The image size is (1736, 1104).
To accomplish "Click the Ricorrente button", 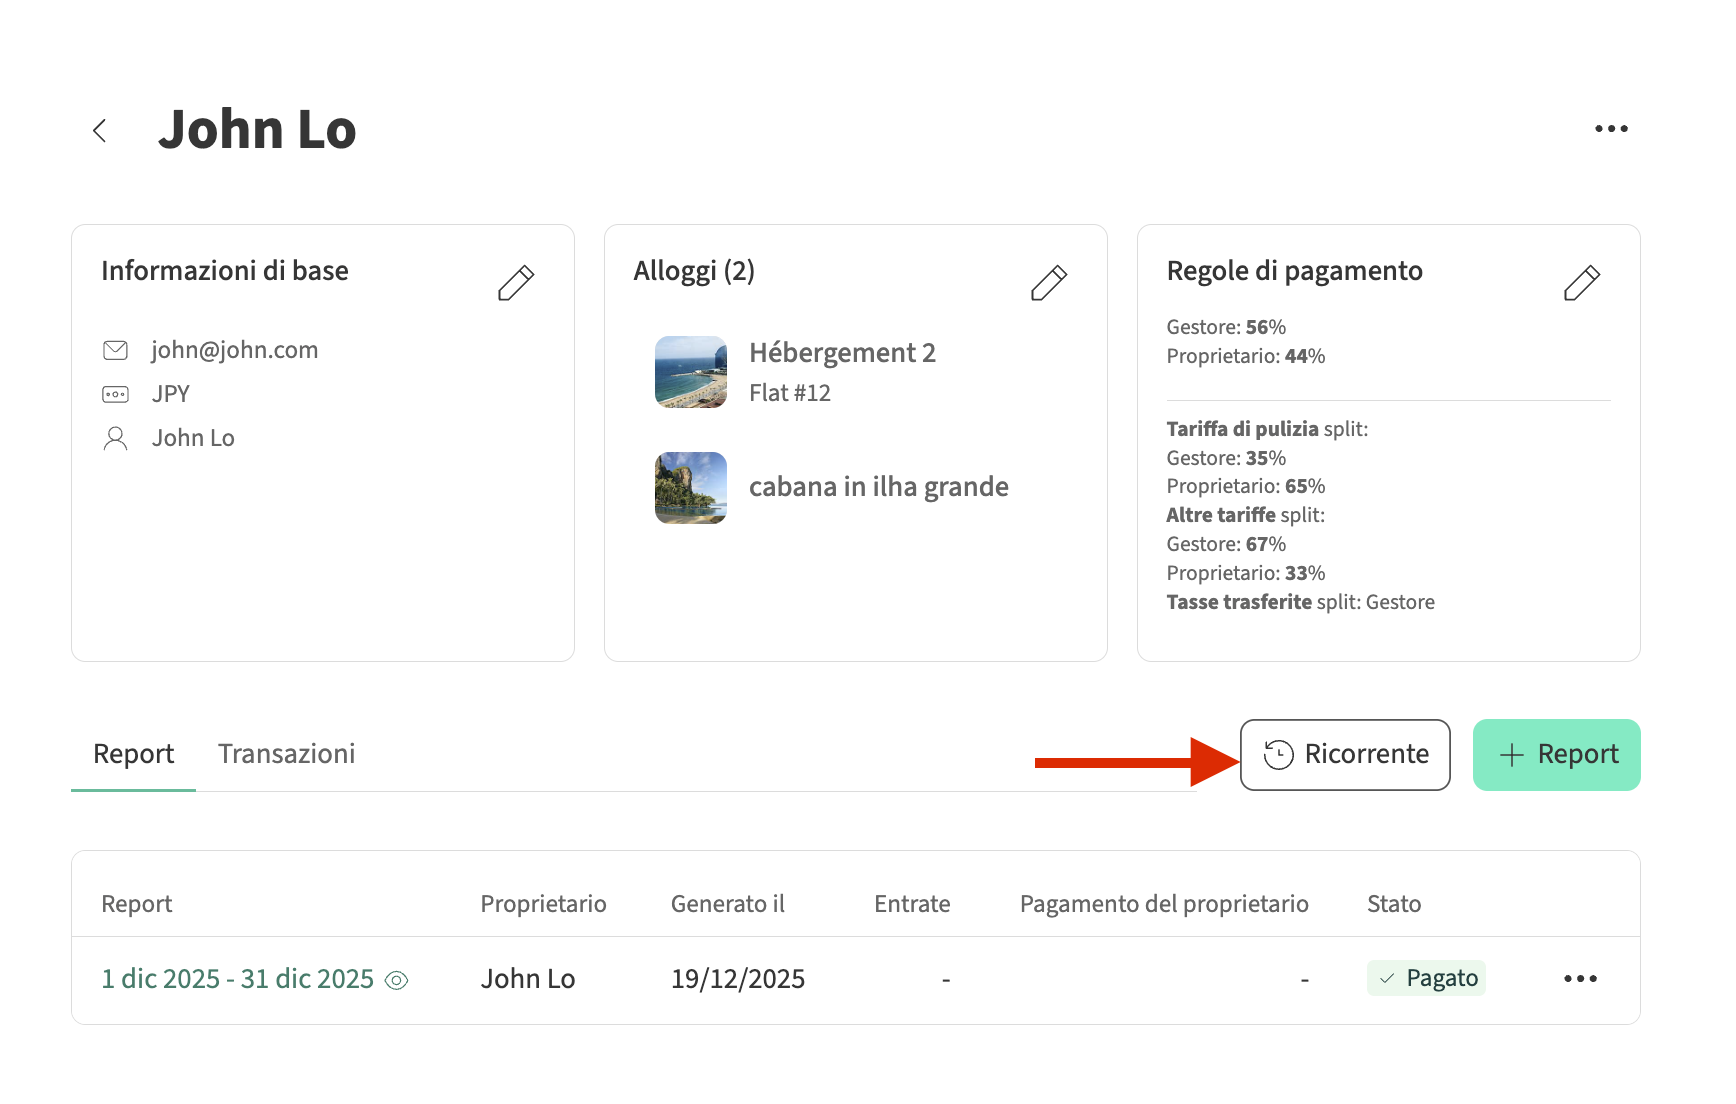I will tap(1345, 755).
